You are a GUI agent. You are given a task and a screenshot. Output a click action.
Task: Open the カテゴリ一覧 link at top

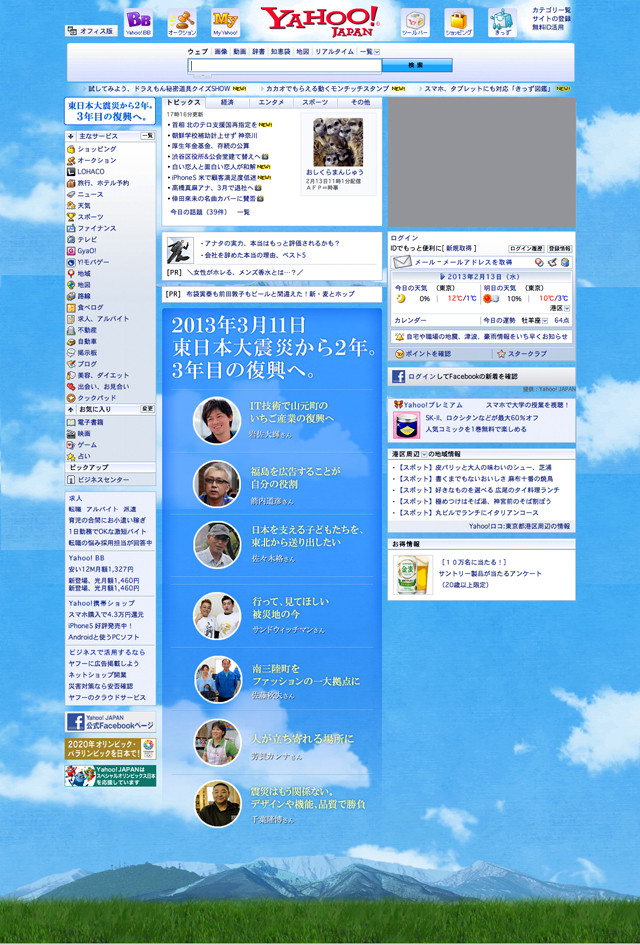[551, 10]
